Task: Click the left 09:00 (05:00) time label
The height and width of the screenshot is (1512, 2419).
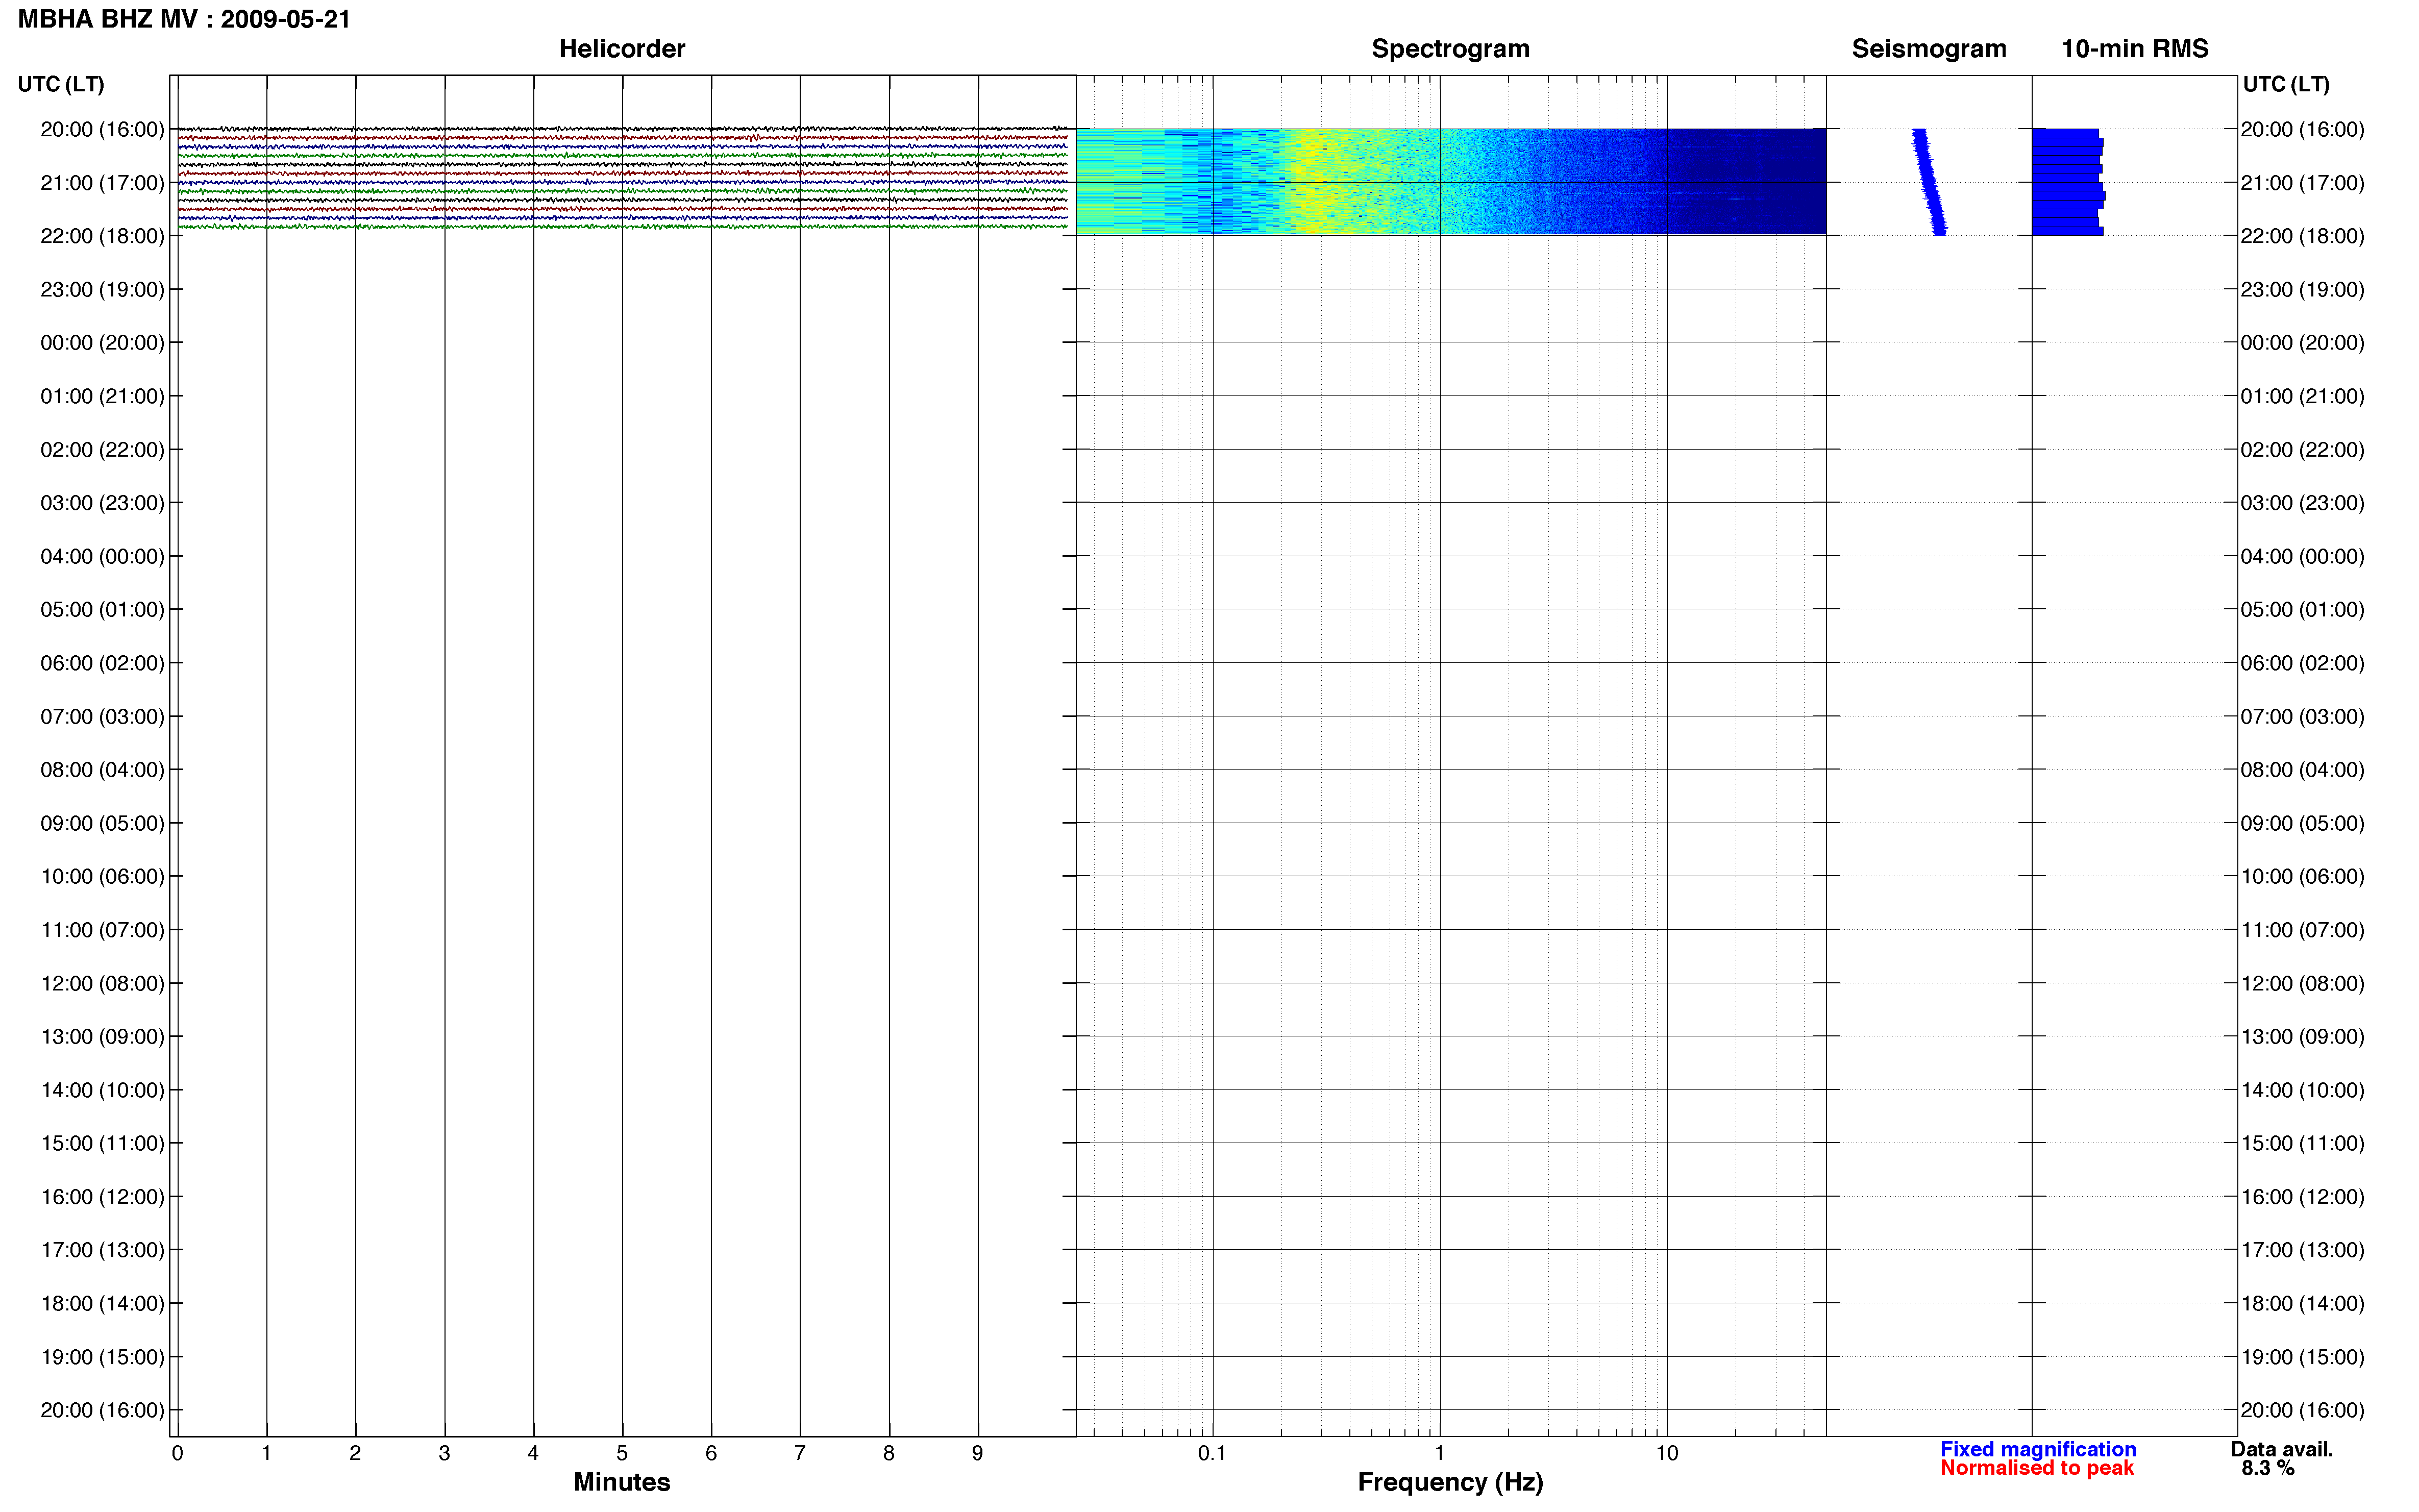Action: click(102, 823)
